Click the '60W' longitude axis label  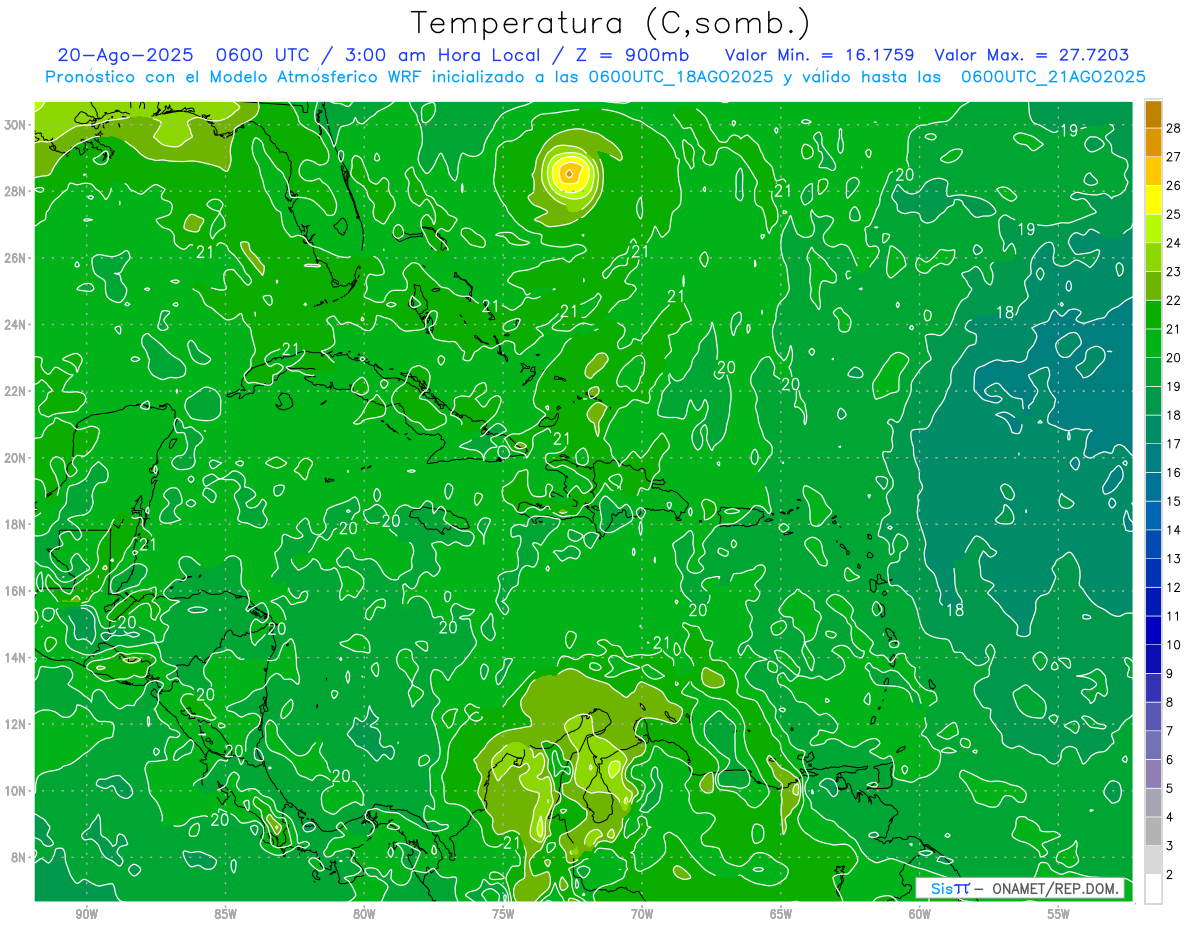(x=920, y=914)
